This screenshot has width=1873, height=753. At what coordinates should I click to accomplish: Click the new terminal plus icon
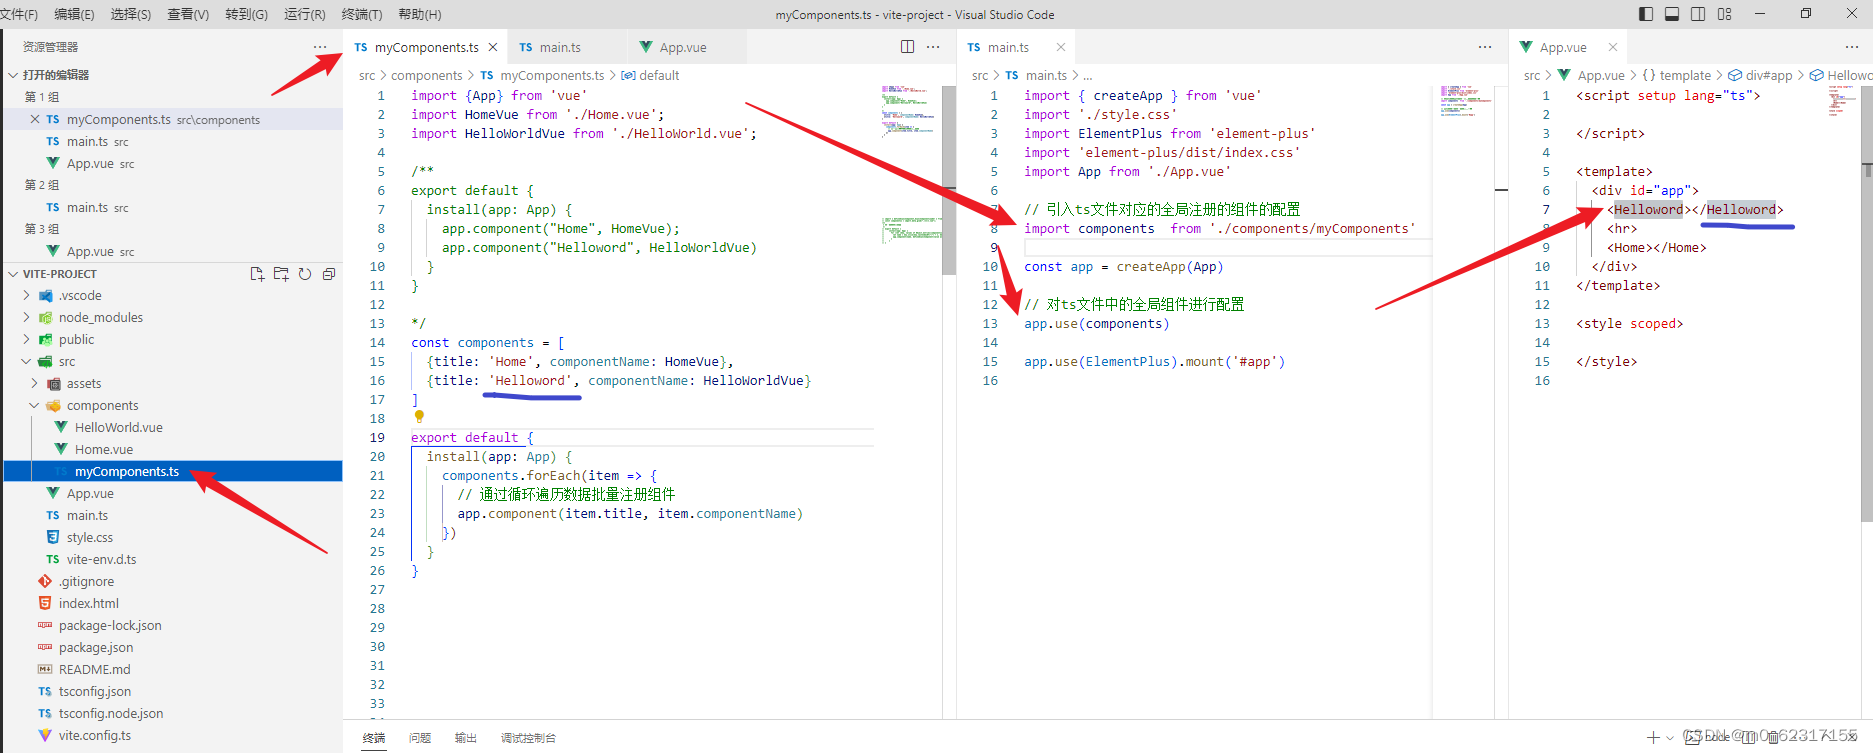tap(1654, 738)
